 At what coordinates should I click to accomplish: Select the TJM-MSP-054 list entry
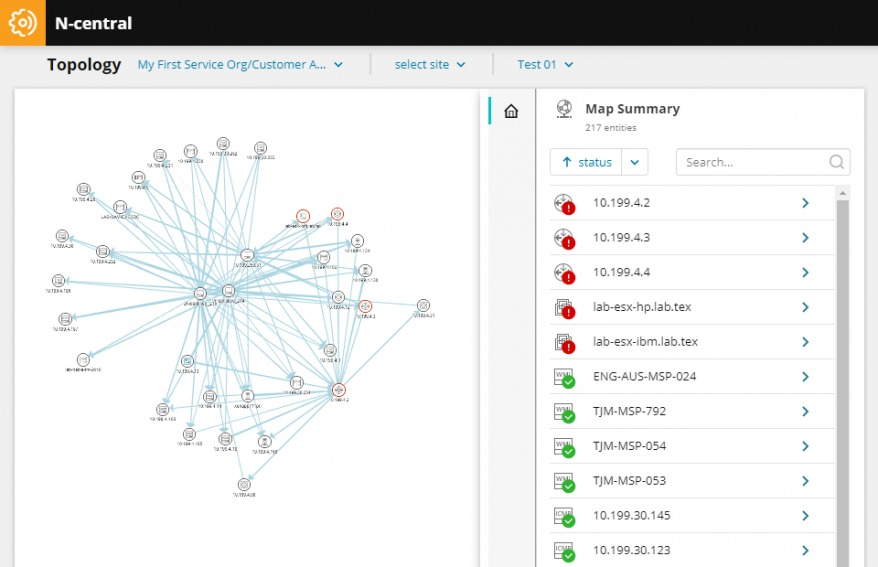(629, 446)
